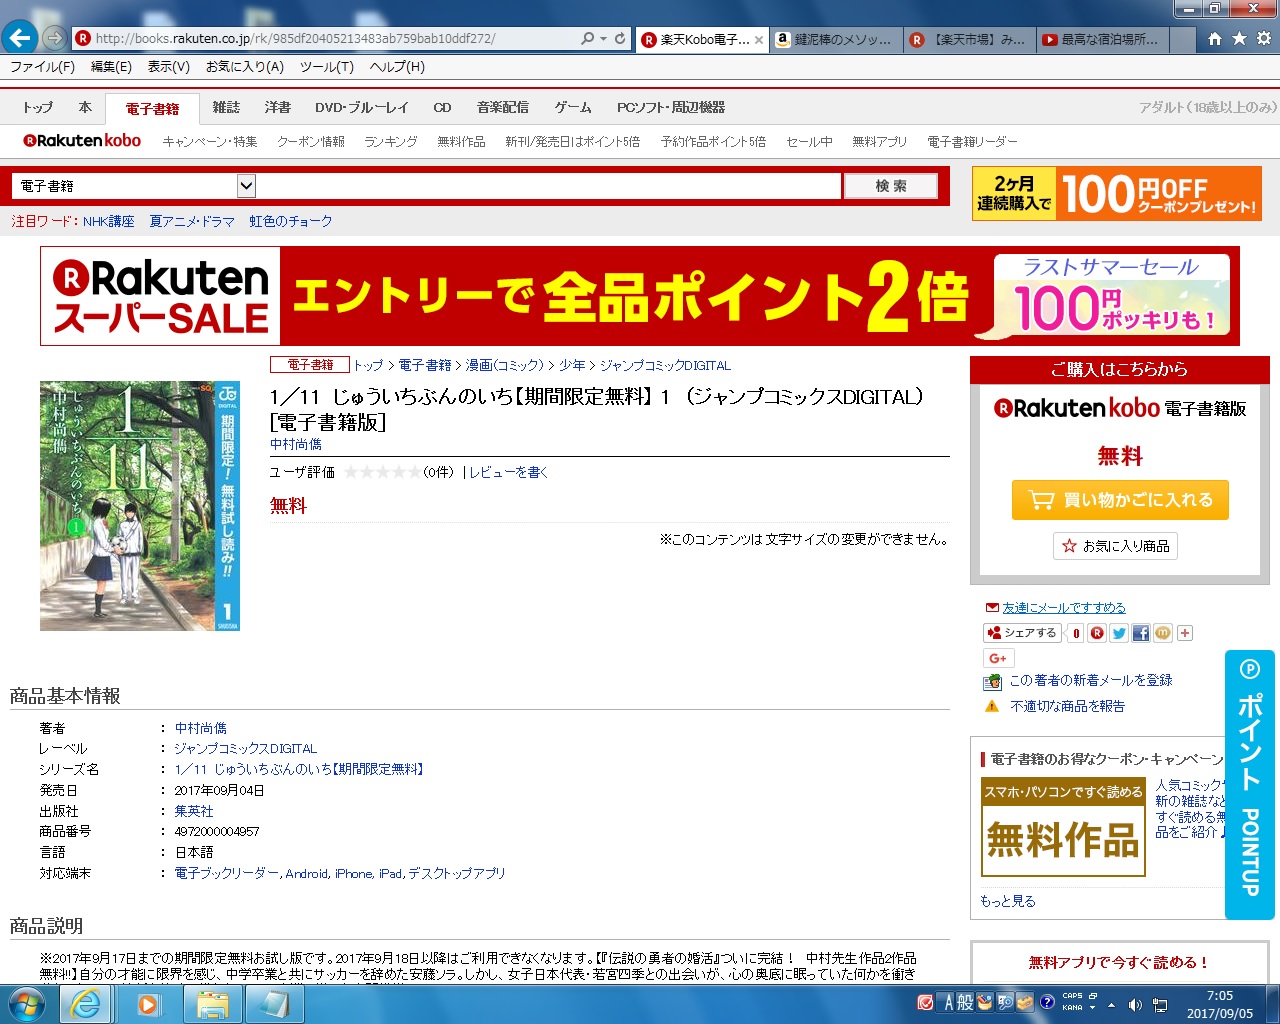Click the author mail registration icon
The width and height of the screenshot is (1280, 1024).
pyautogui.click(x=992, y=681)
